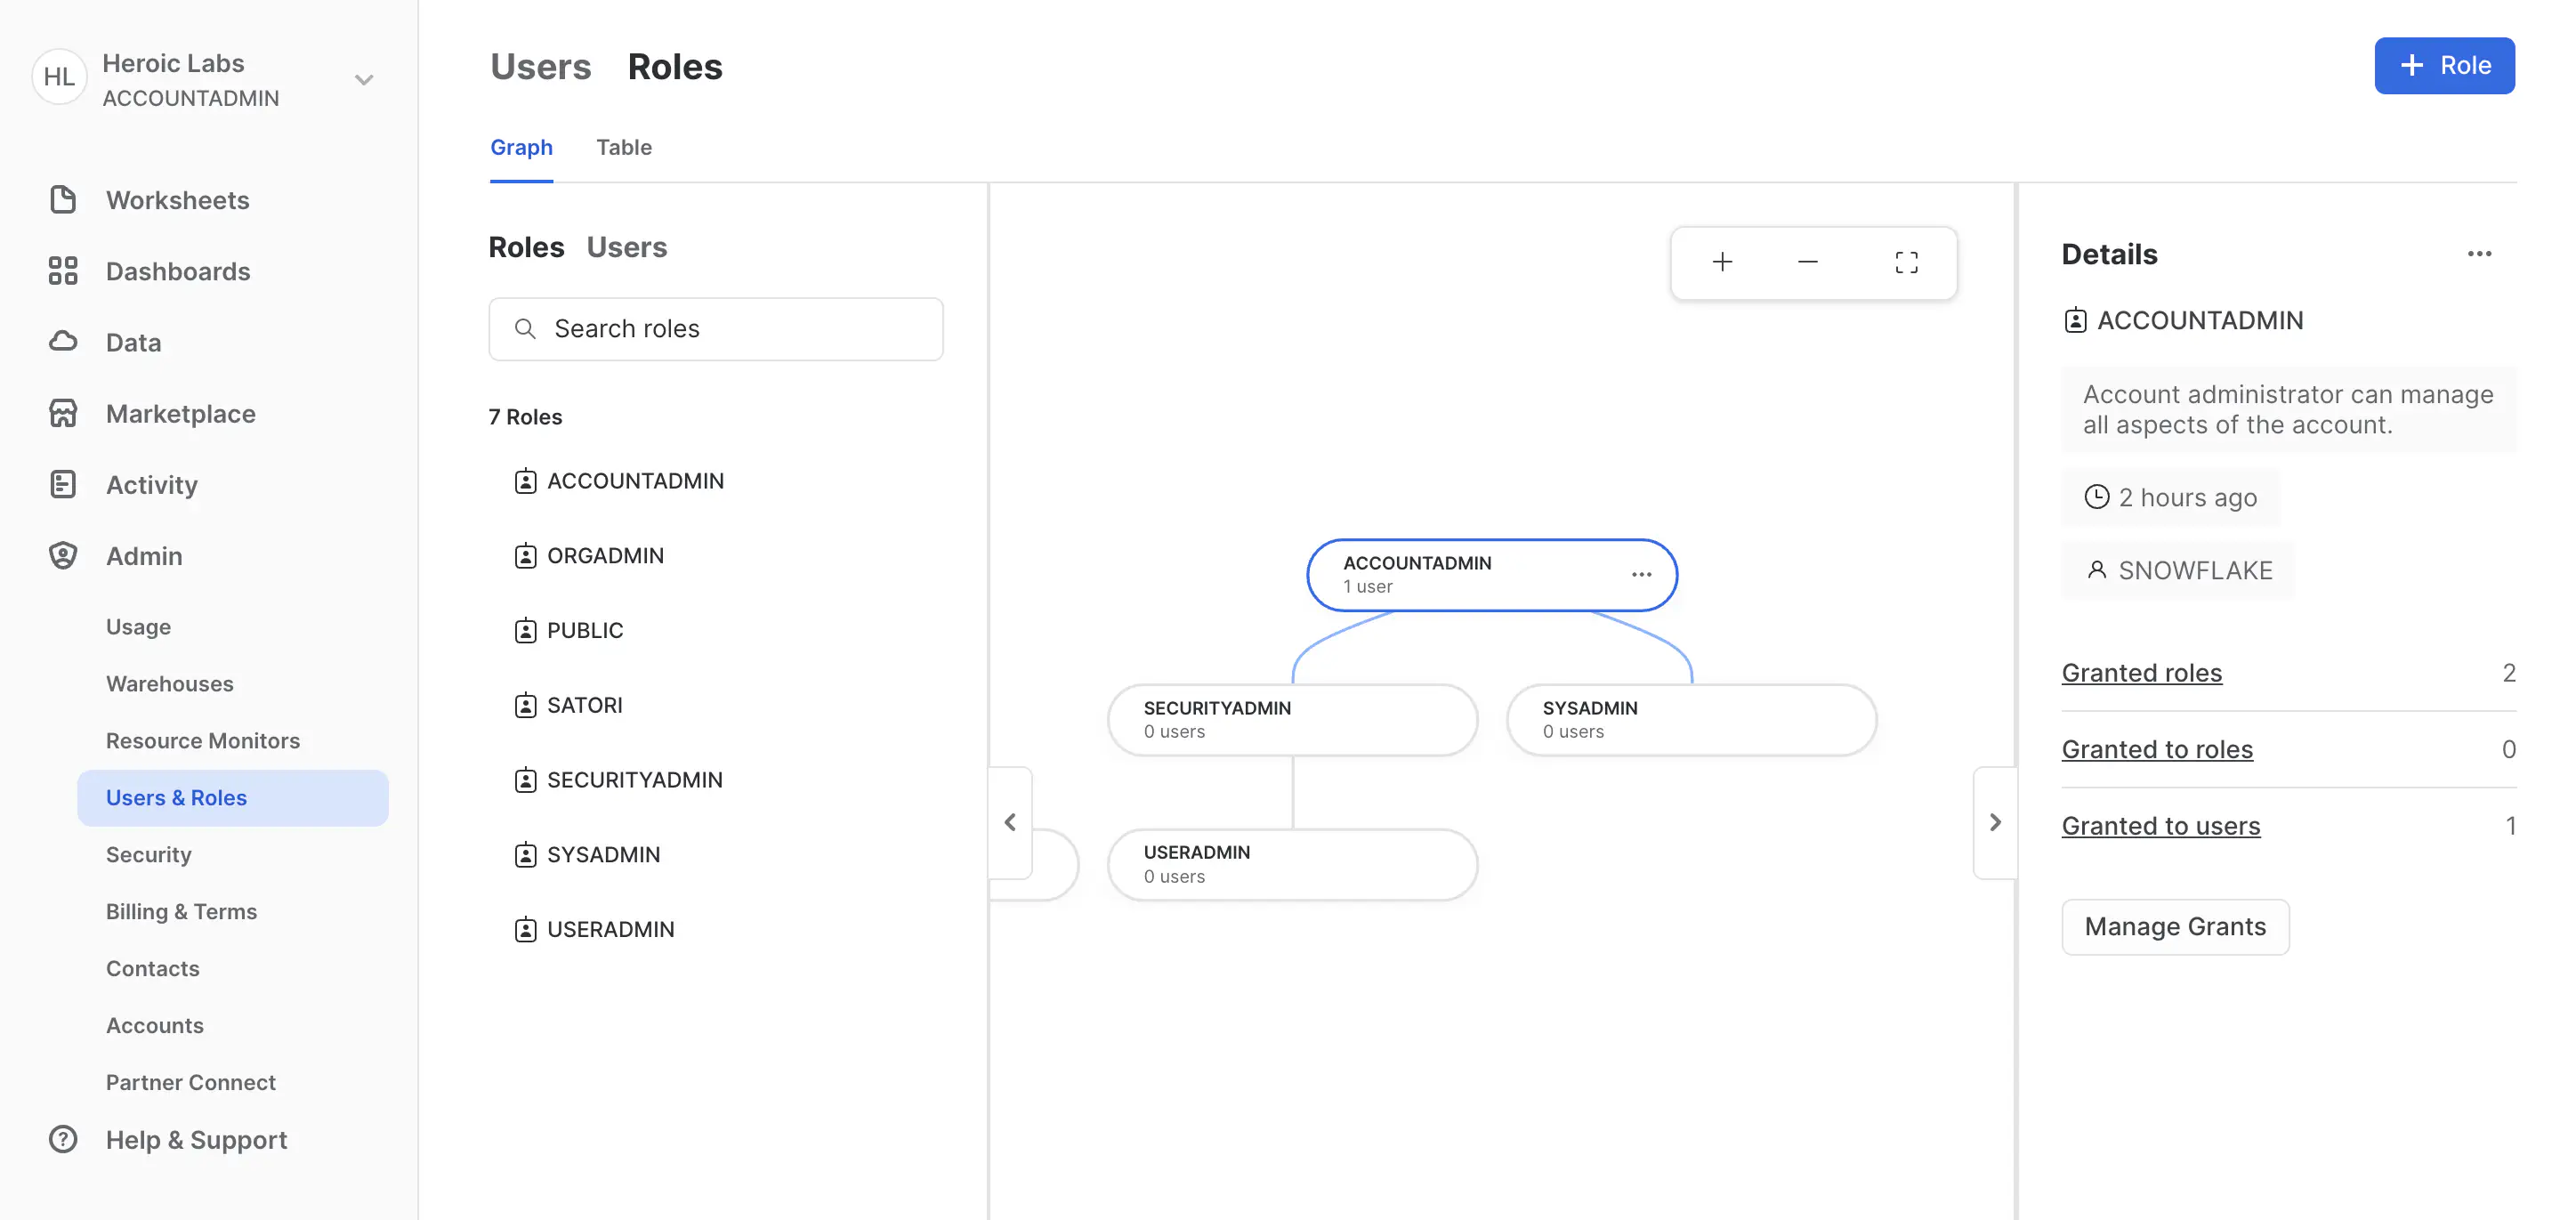Open the Granted to users link
2576x1220 pixels.
[2160, 825]
